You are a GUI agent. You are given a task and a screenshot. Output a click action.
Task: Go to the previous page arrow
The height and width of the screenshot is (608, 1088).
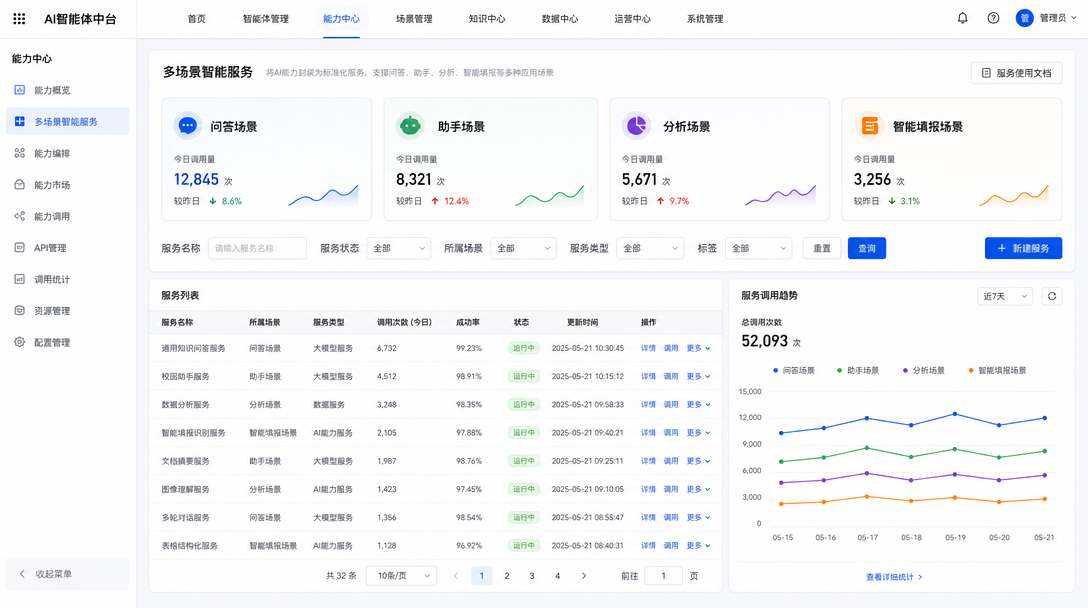[456, 575]
